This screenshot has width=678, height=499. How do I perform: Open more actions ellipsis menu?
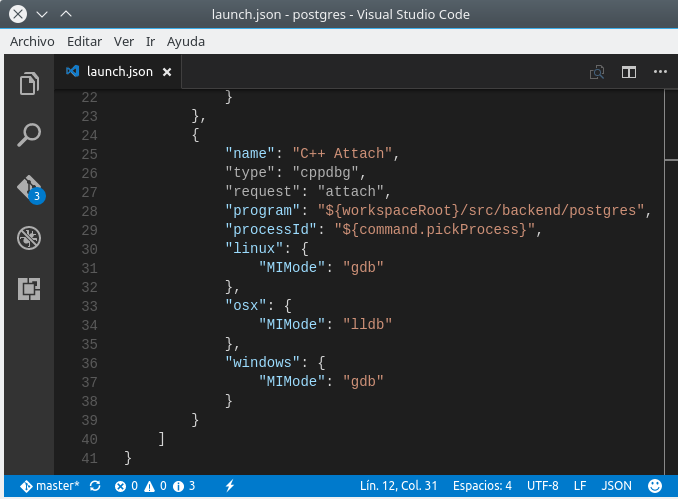coord(659,72)
